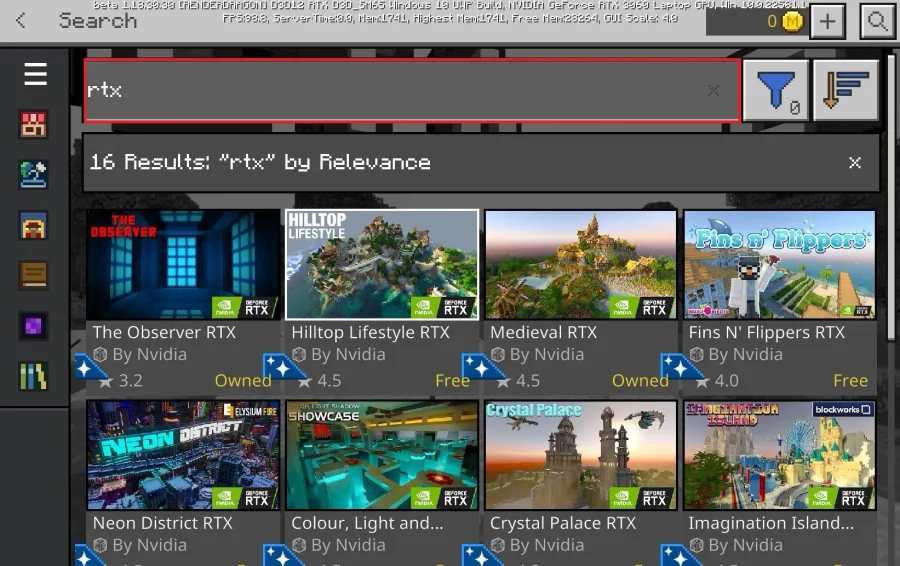This screenshot has height=566, width=900.
Task: Open Medieval RTX thumbnail
Action: pos(581,265)
